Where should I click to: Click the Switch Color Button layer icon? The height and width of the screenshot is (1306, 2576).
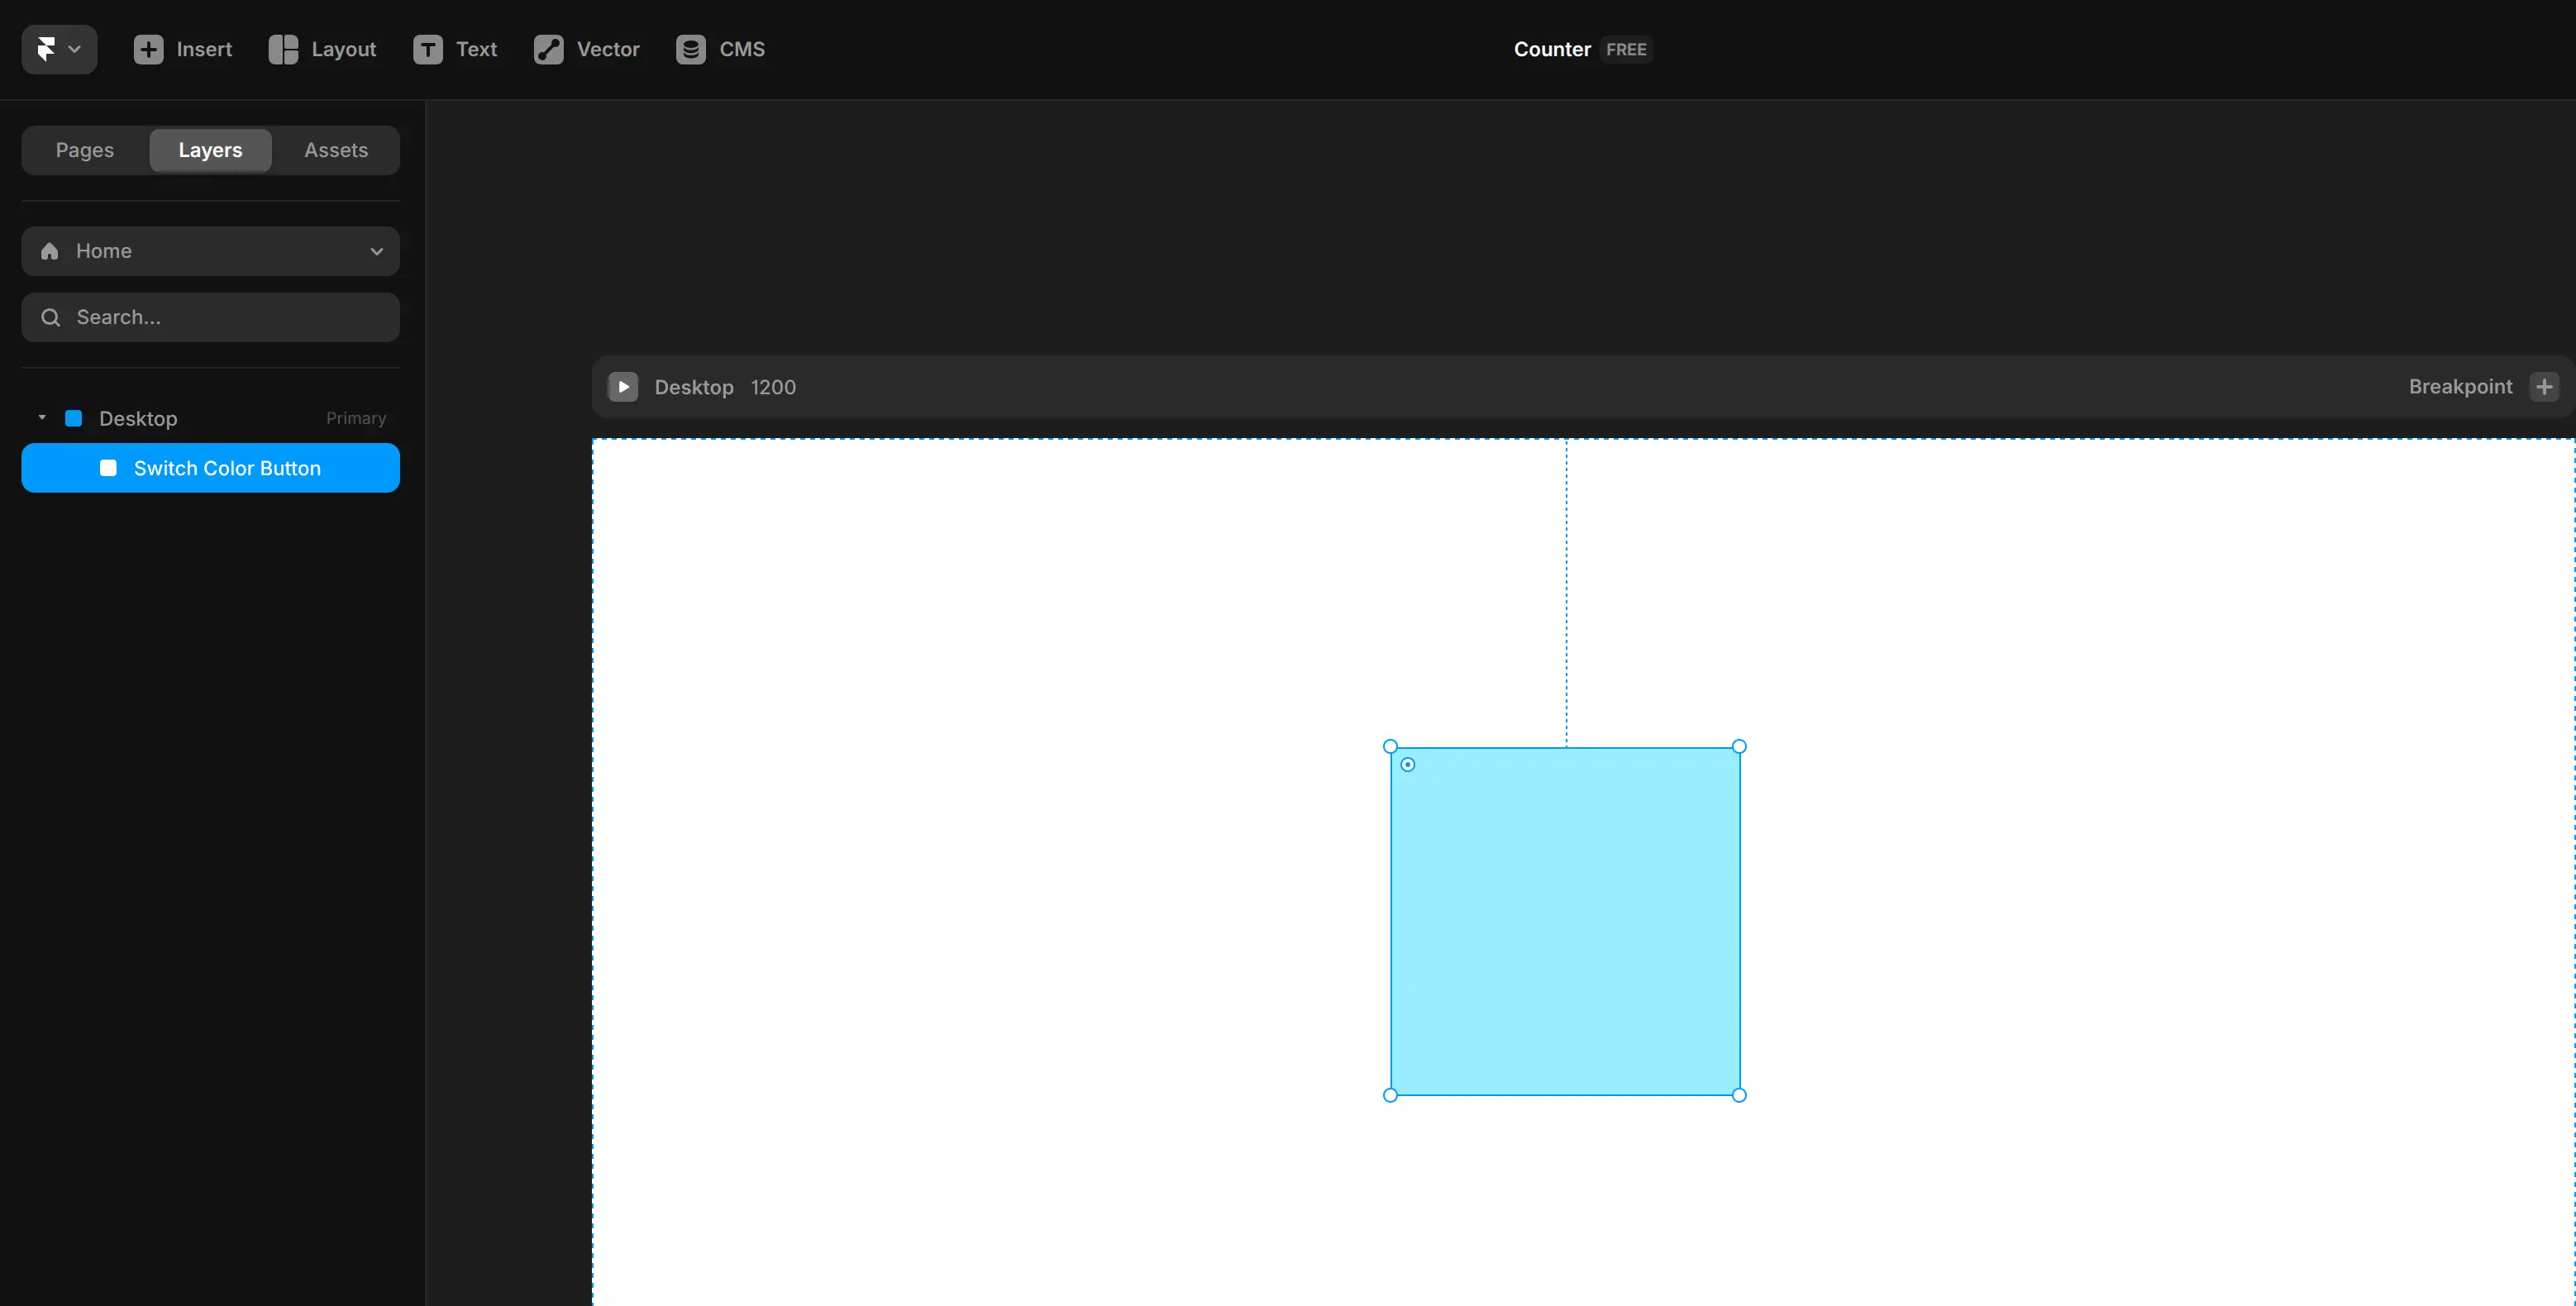click(108, 468)
